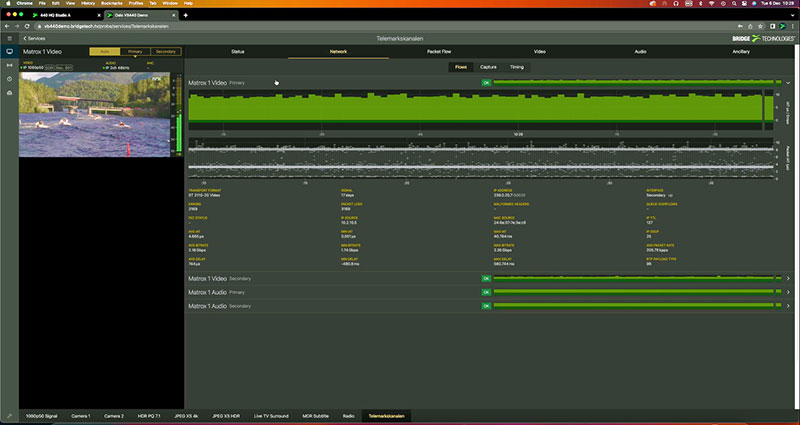
Task: Select the Secondary source toggle
Action: 166,51
